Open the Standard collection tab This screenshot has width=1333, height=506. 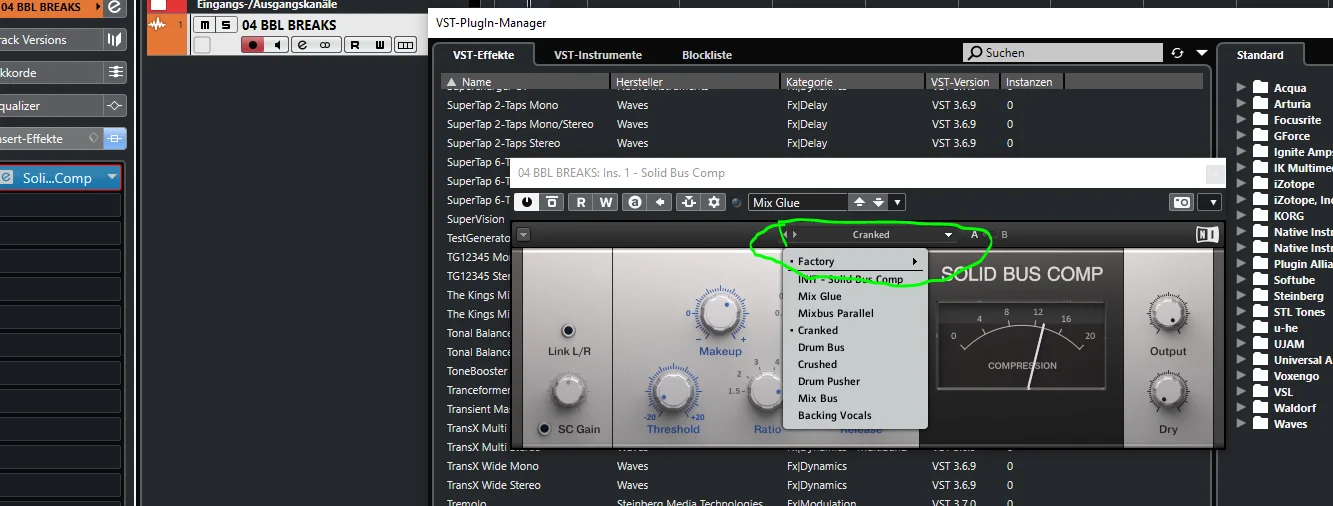coord(1260,55)
